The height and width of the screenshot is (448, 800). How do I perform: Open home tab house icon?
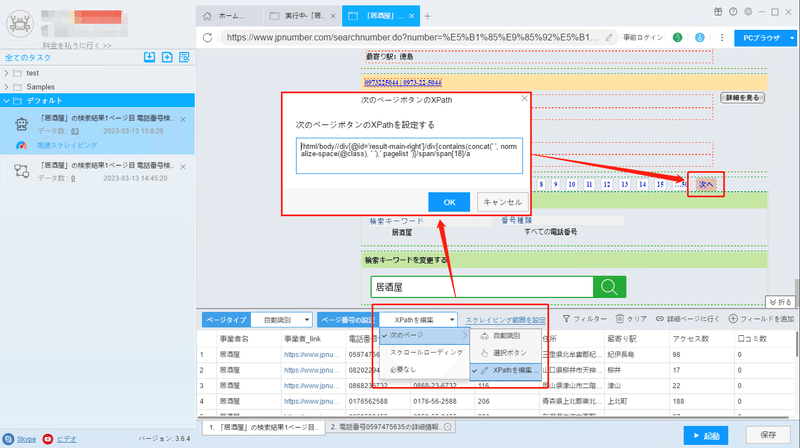(x=207, y=16)
